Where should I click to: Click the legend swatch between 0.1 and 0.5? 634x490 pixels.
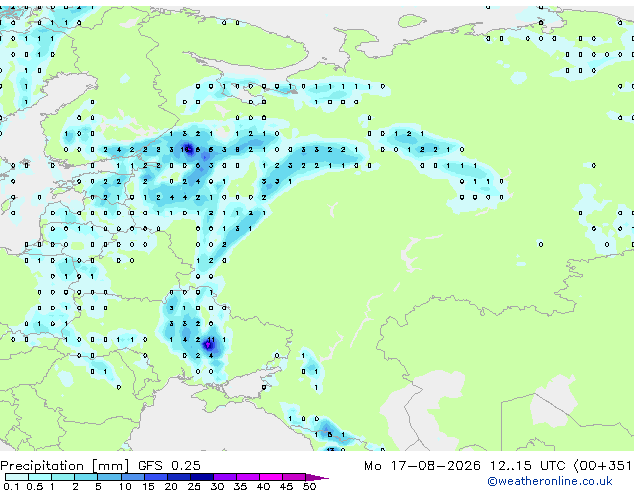coord(17,477)
